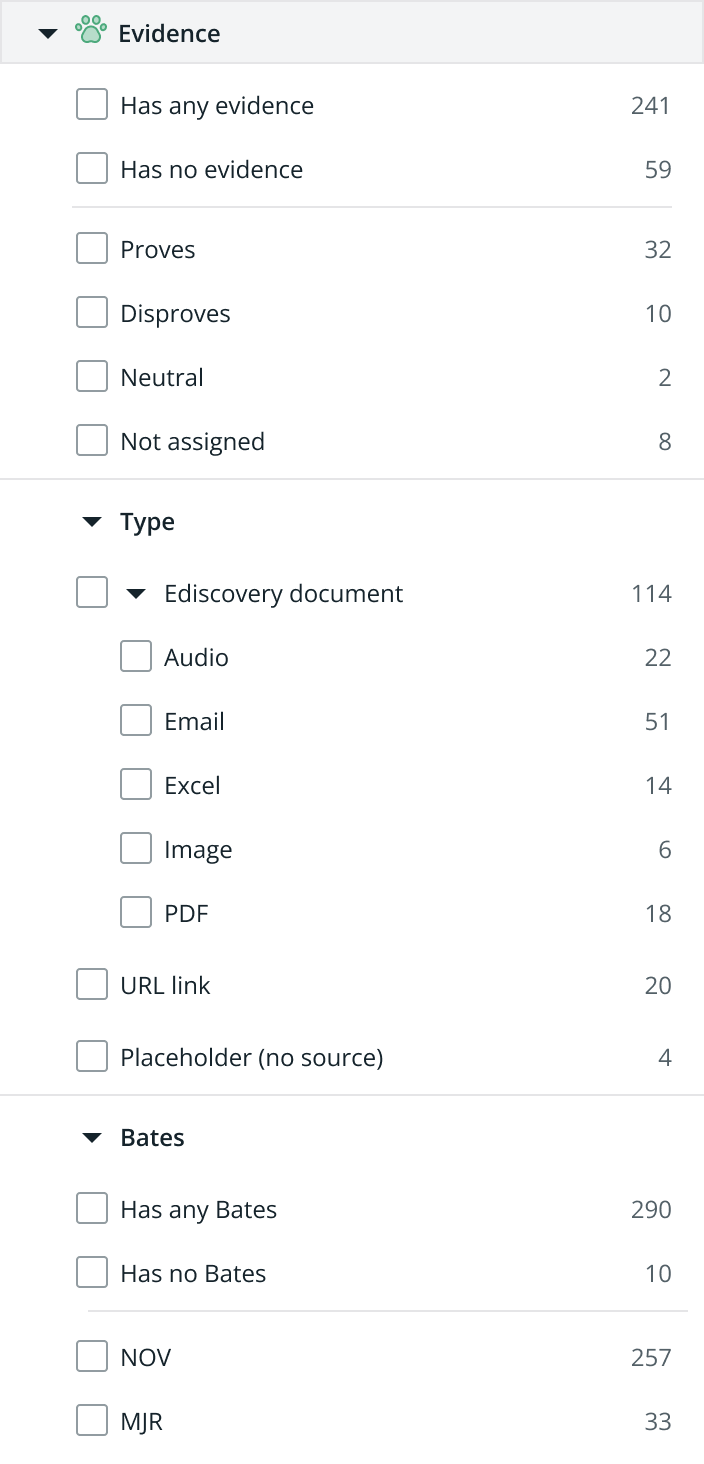Check the Ediscovery document checkbox

point(91,592)
